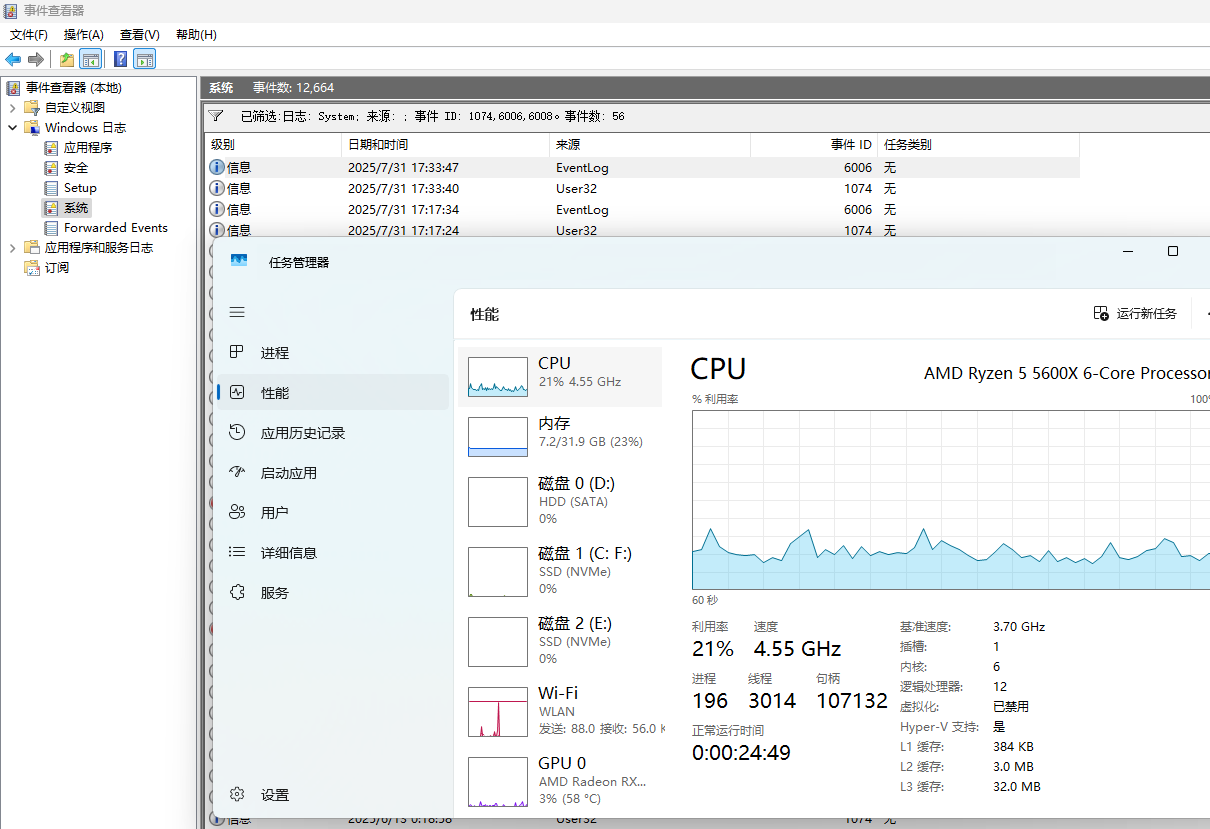Click the Back arrow in Event Viewer toolbar
The height and width of the screenshot is (829, 1210).
click(13, 59)
